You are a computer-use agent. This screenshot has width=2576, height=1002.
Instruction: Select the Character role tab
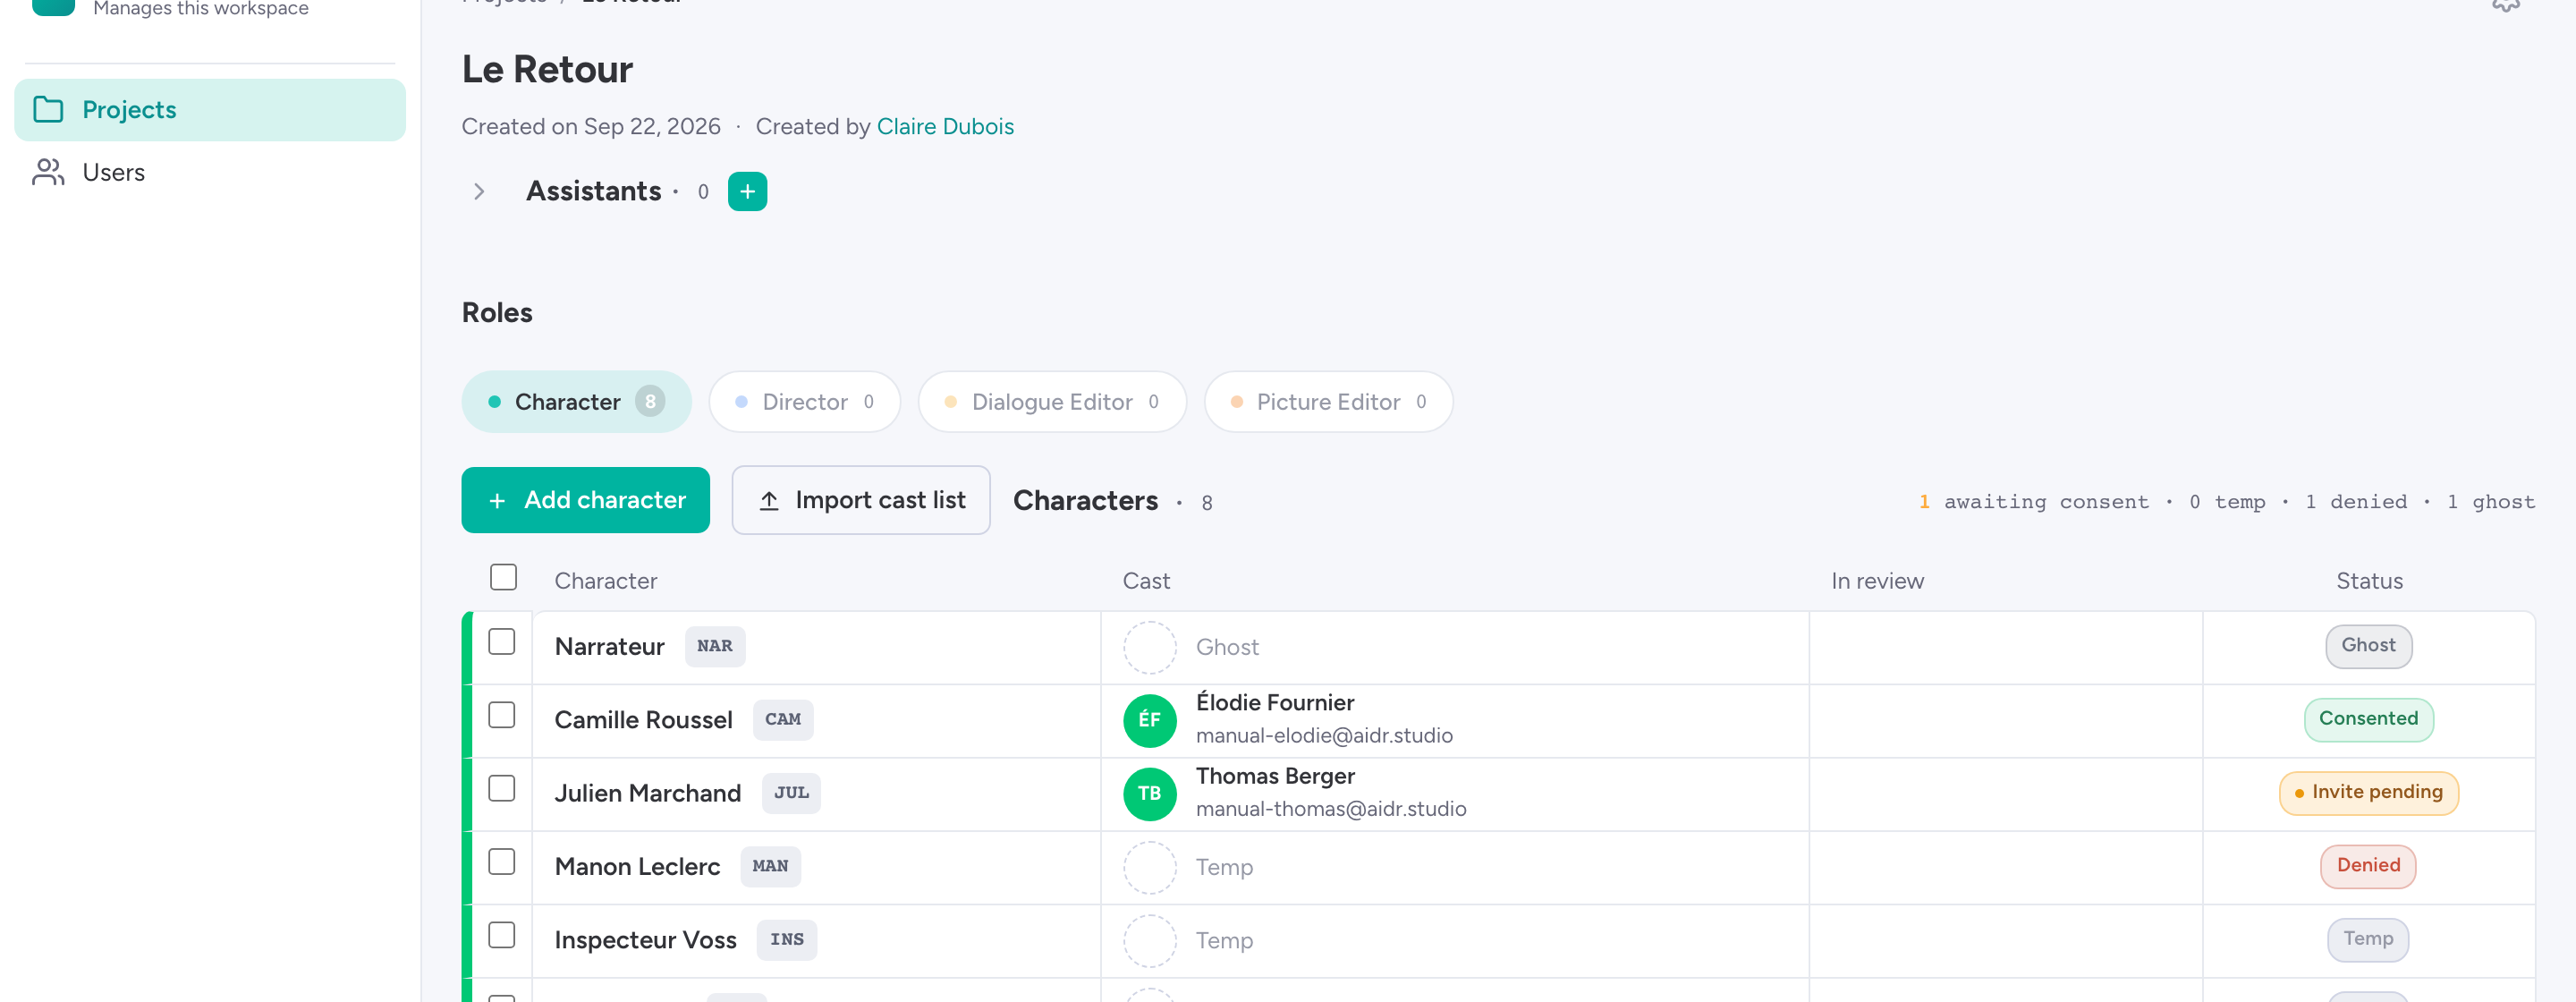point(576,402)
